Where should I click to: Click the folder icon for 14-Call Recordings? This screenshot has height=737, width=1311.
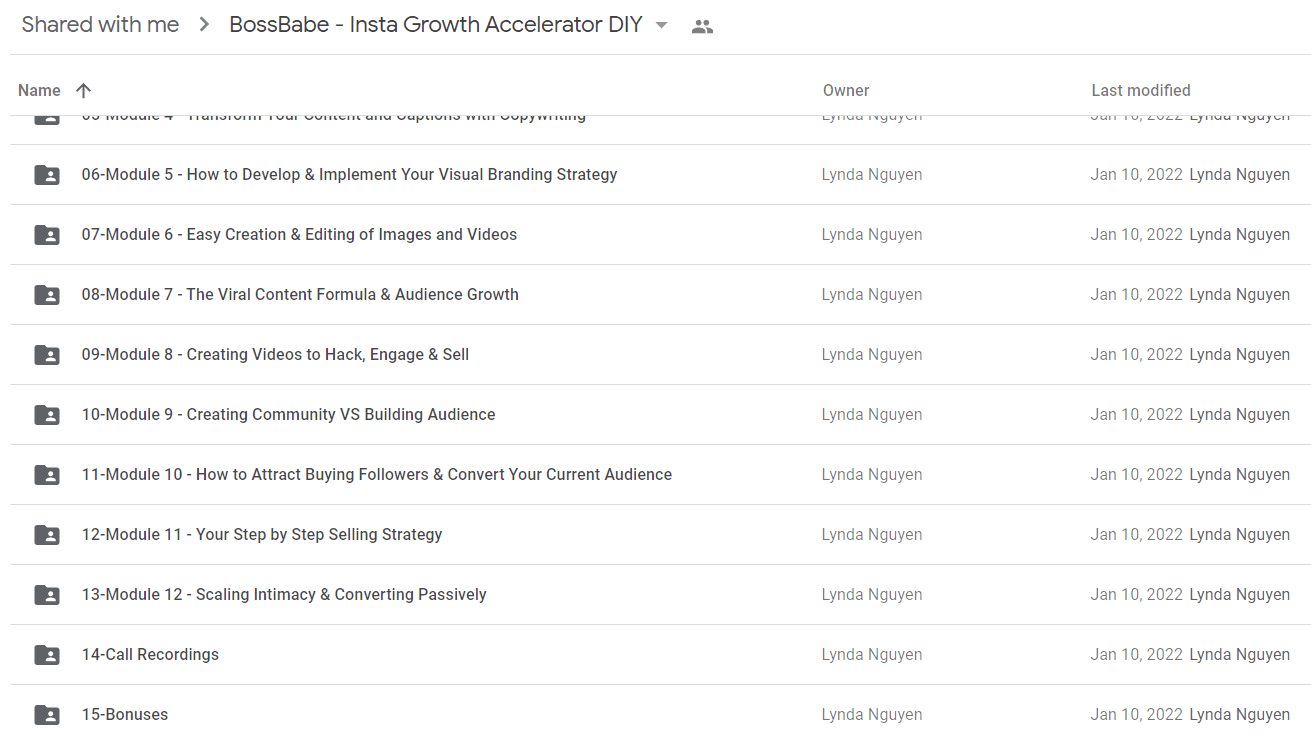point(47,655)
